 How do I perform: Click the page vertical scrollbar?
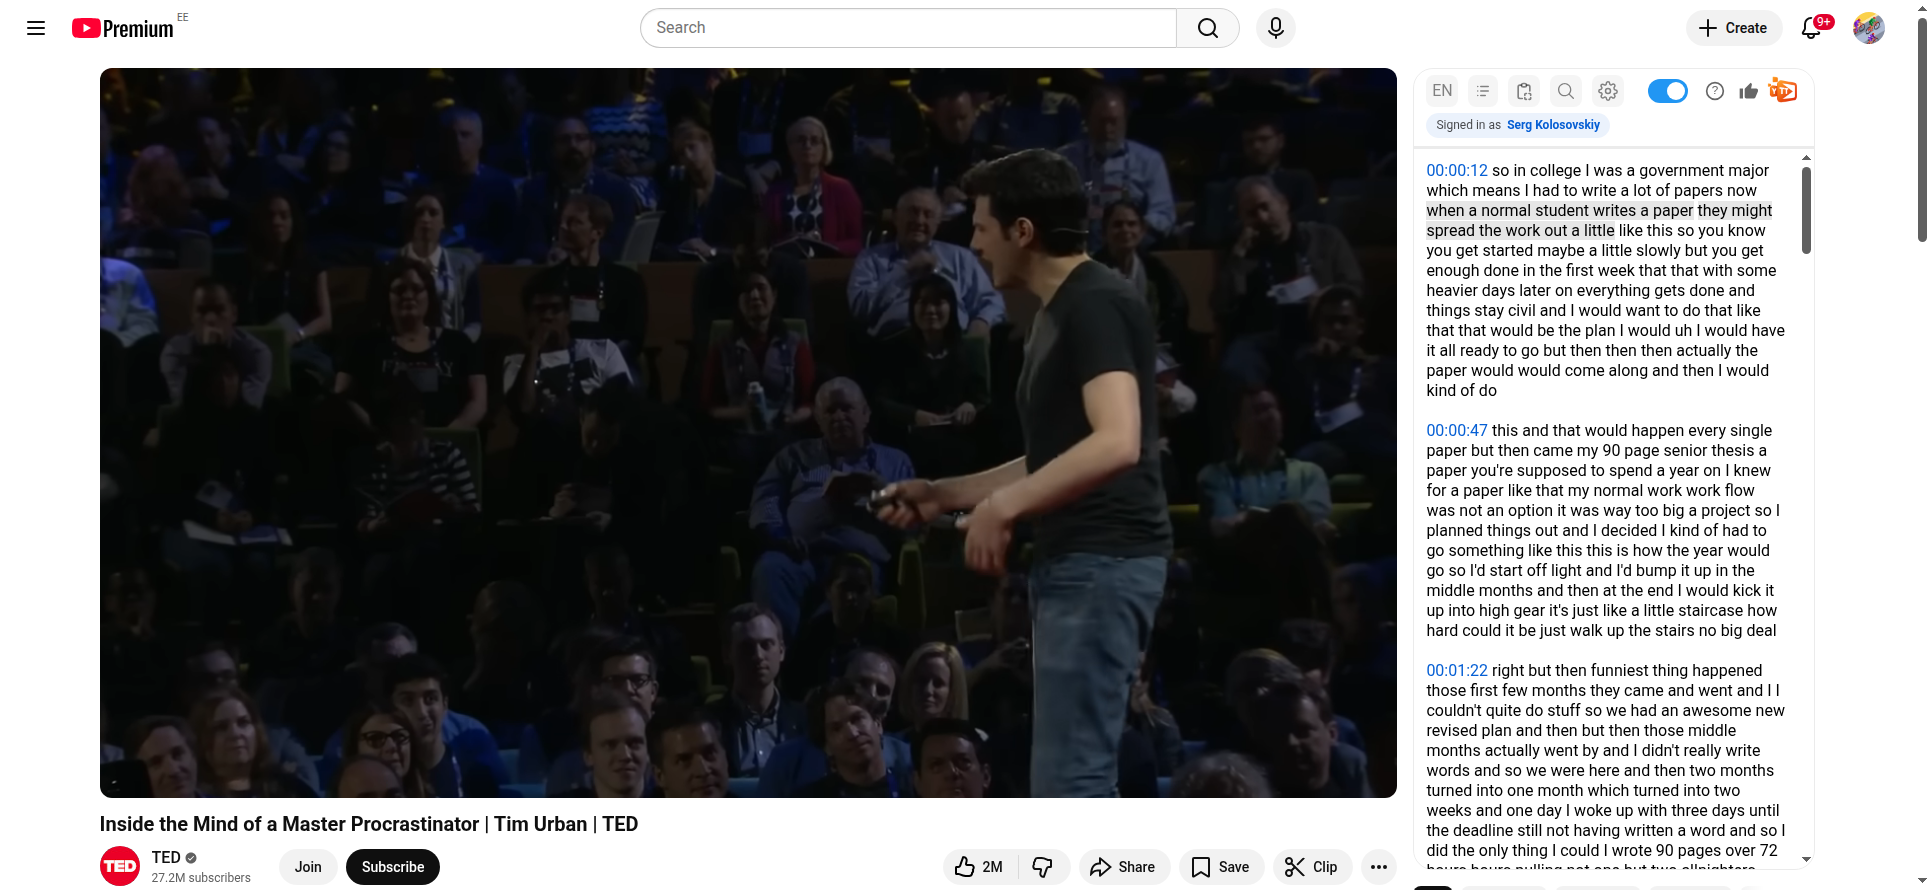coord(1922,130)
